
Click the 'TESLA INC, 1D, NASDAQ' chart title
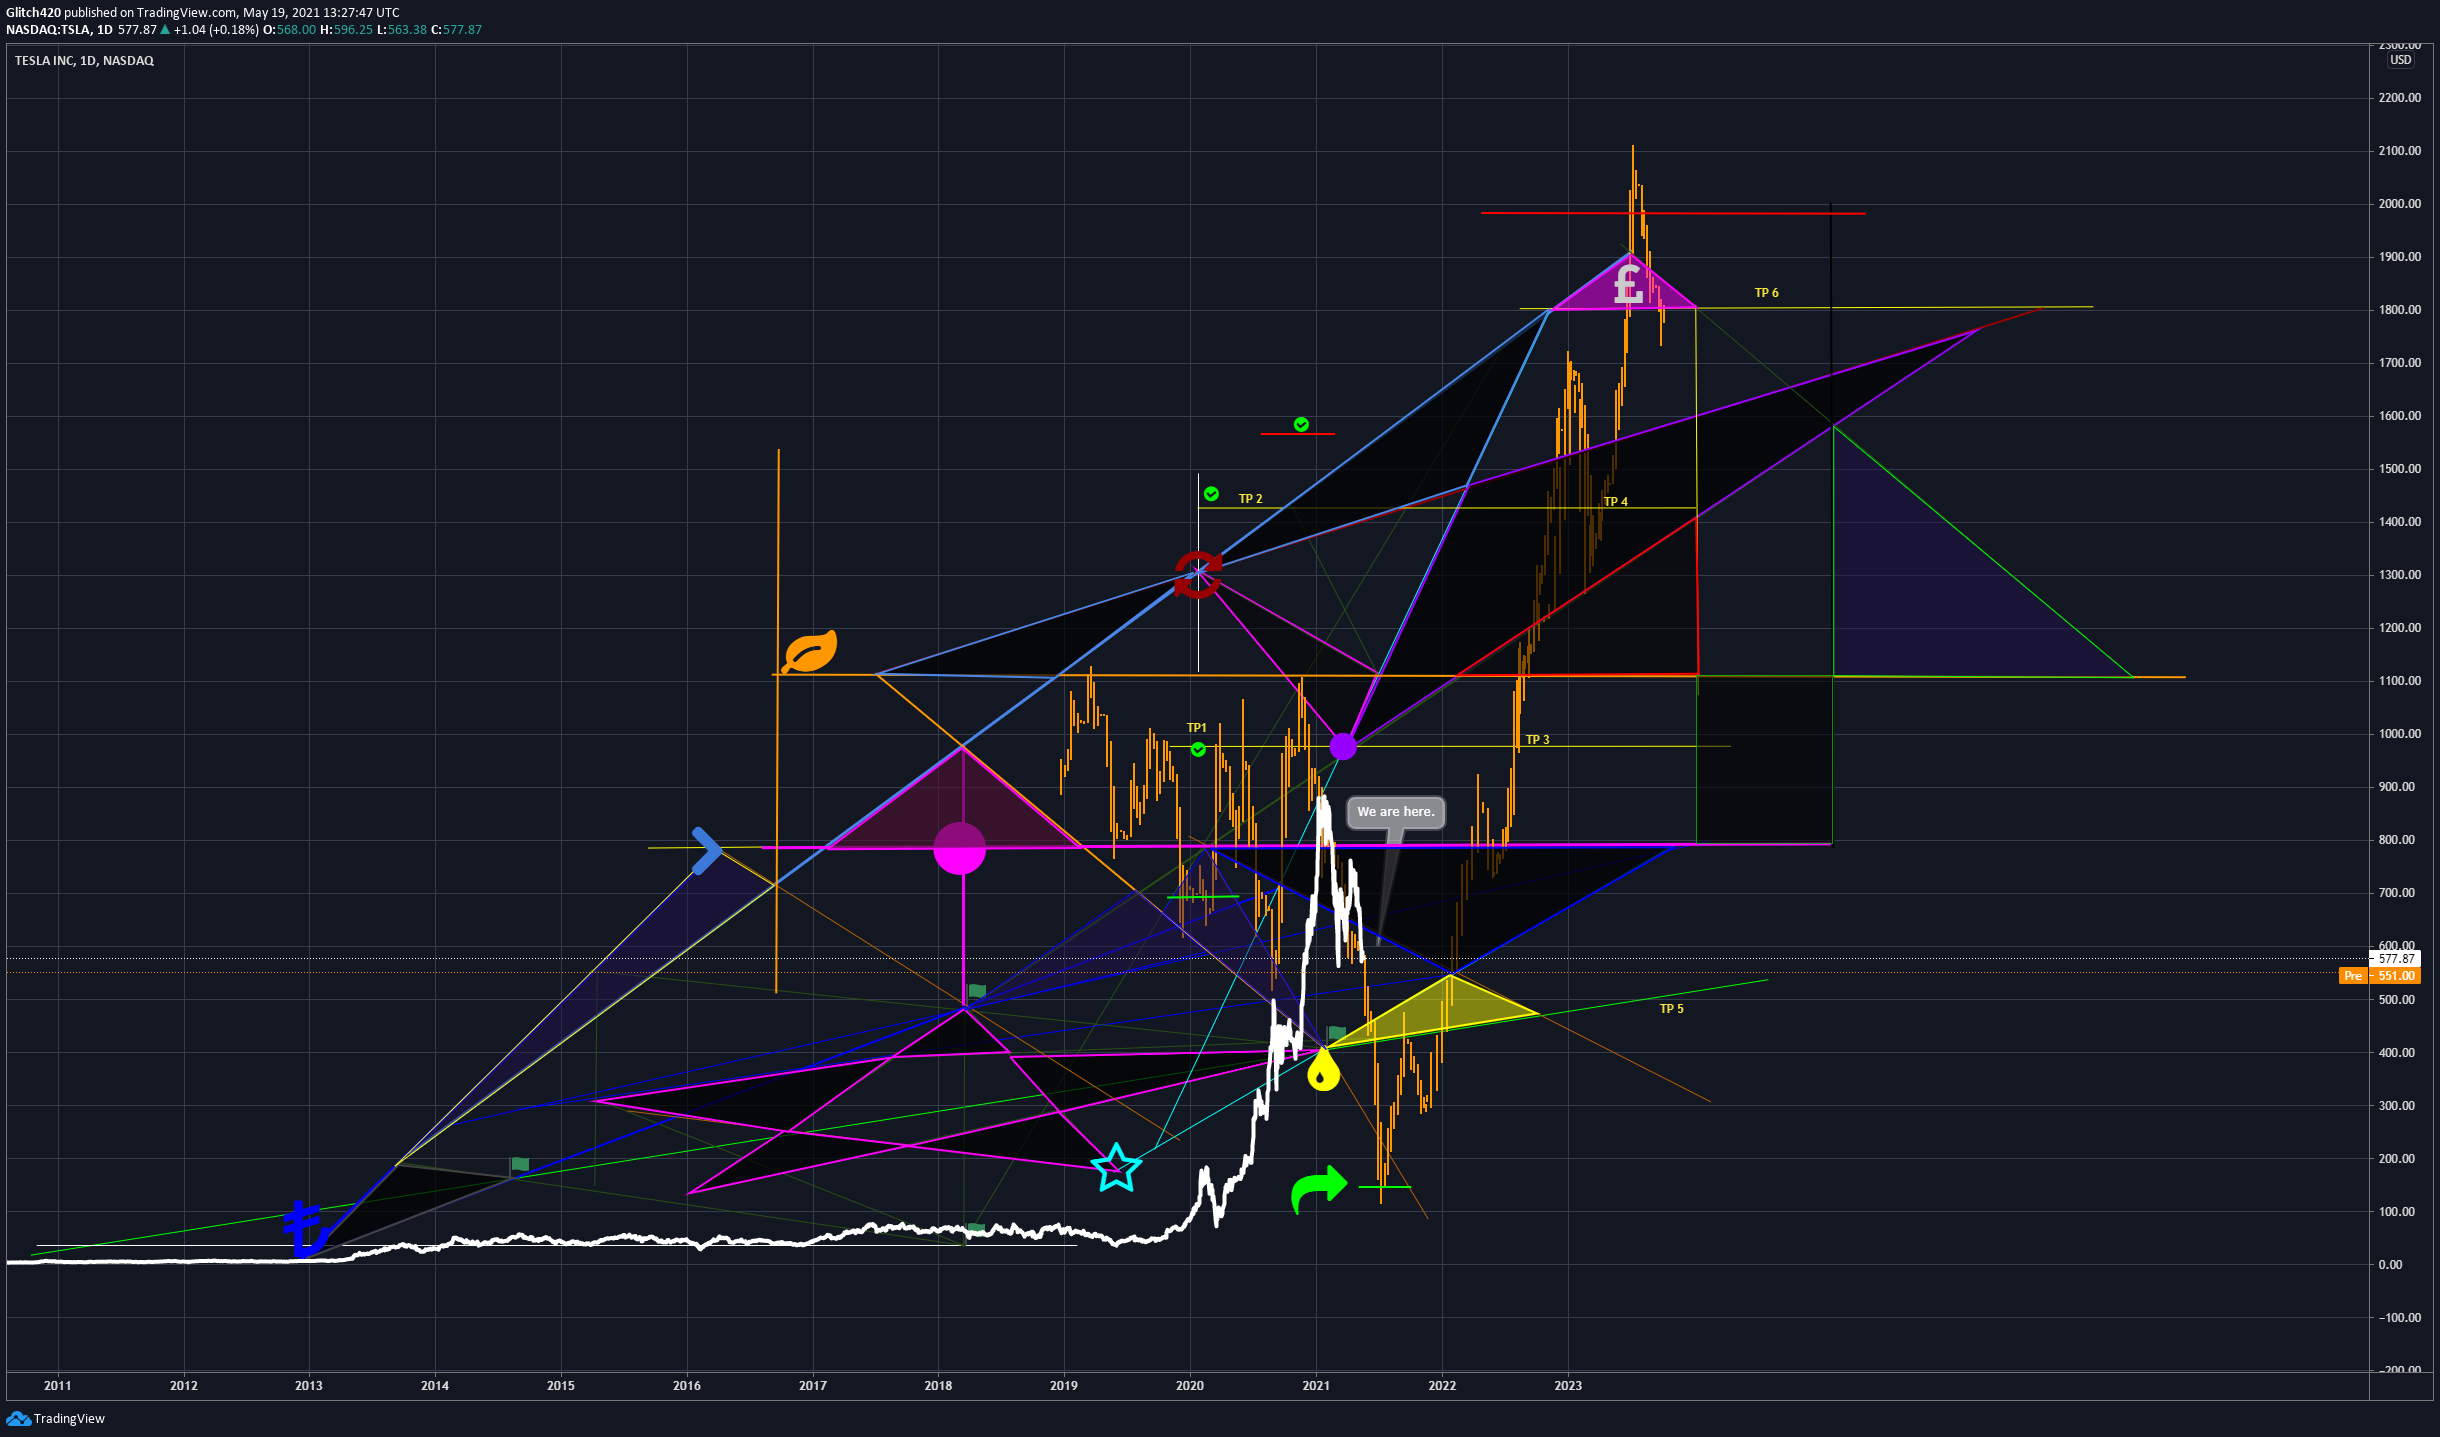point(84,61)
